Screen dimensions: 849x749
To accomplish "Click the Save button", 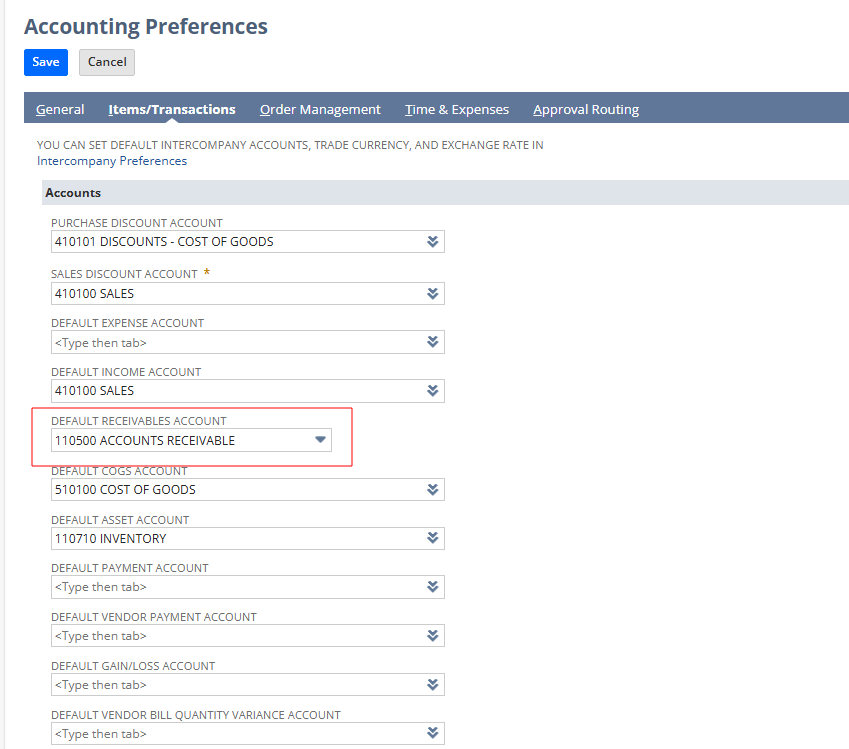I will pyautogui.click(x=45, y=62).
